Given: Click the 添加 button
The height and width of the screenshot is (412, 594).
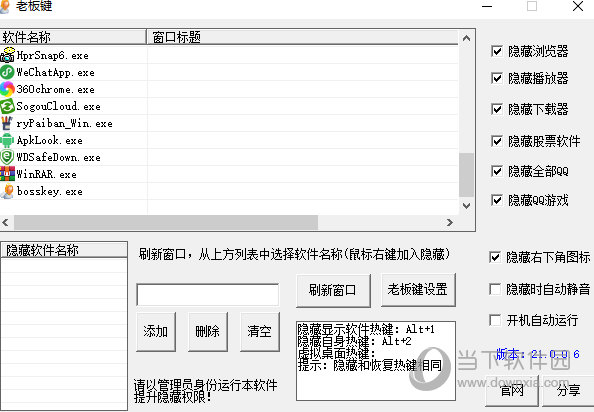Looking at the screenshot, I should [x=156, y=332].
